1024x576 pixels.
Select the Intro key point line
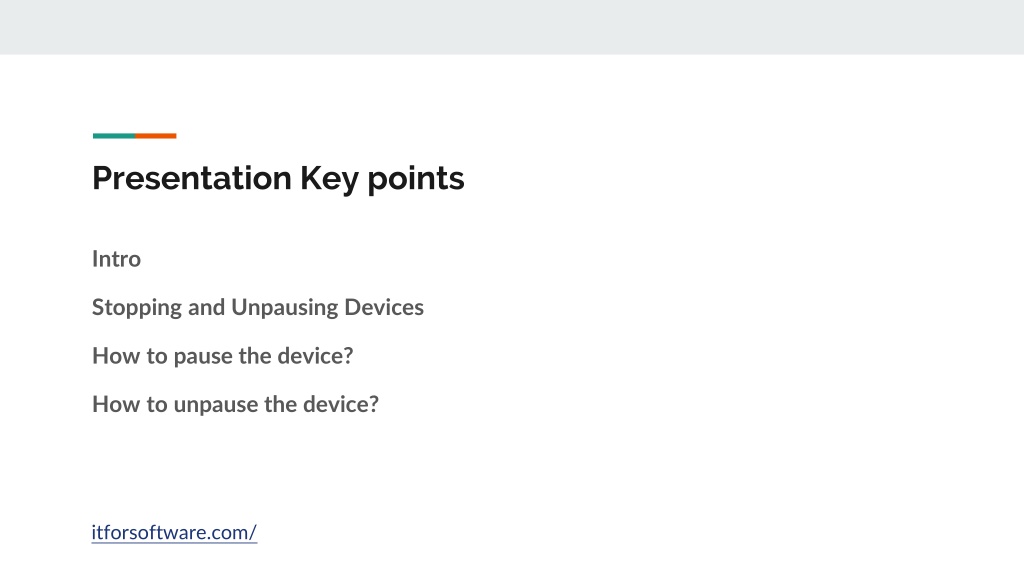[116, 259]
